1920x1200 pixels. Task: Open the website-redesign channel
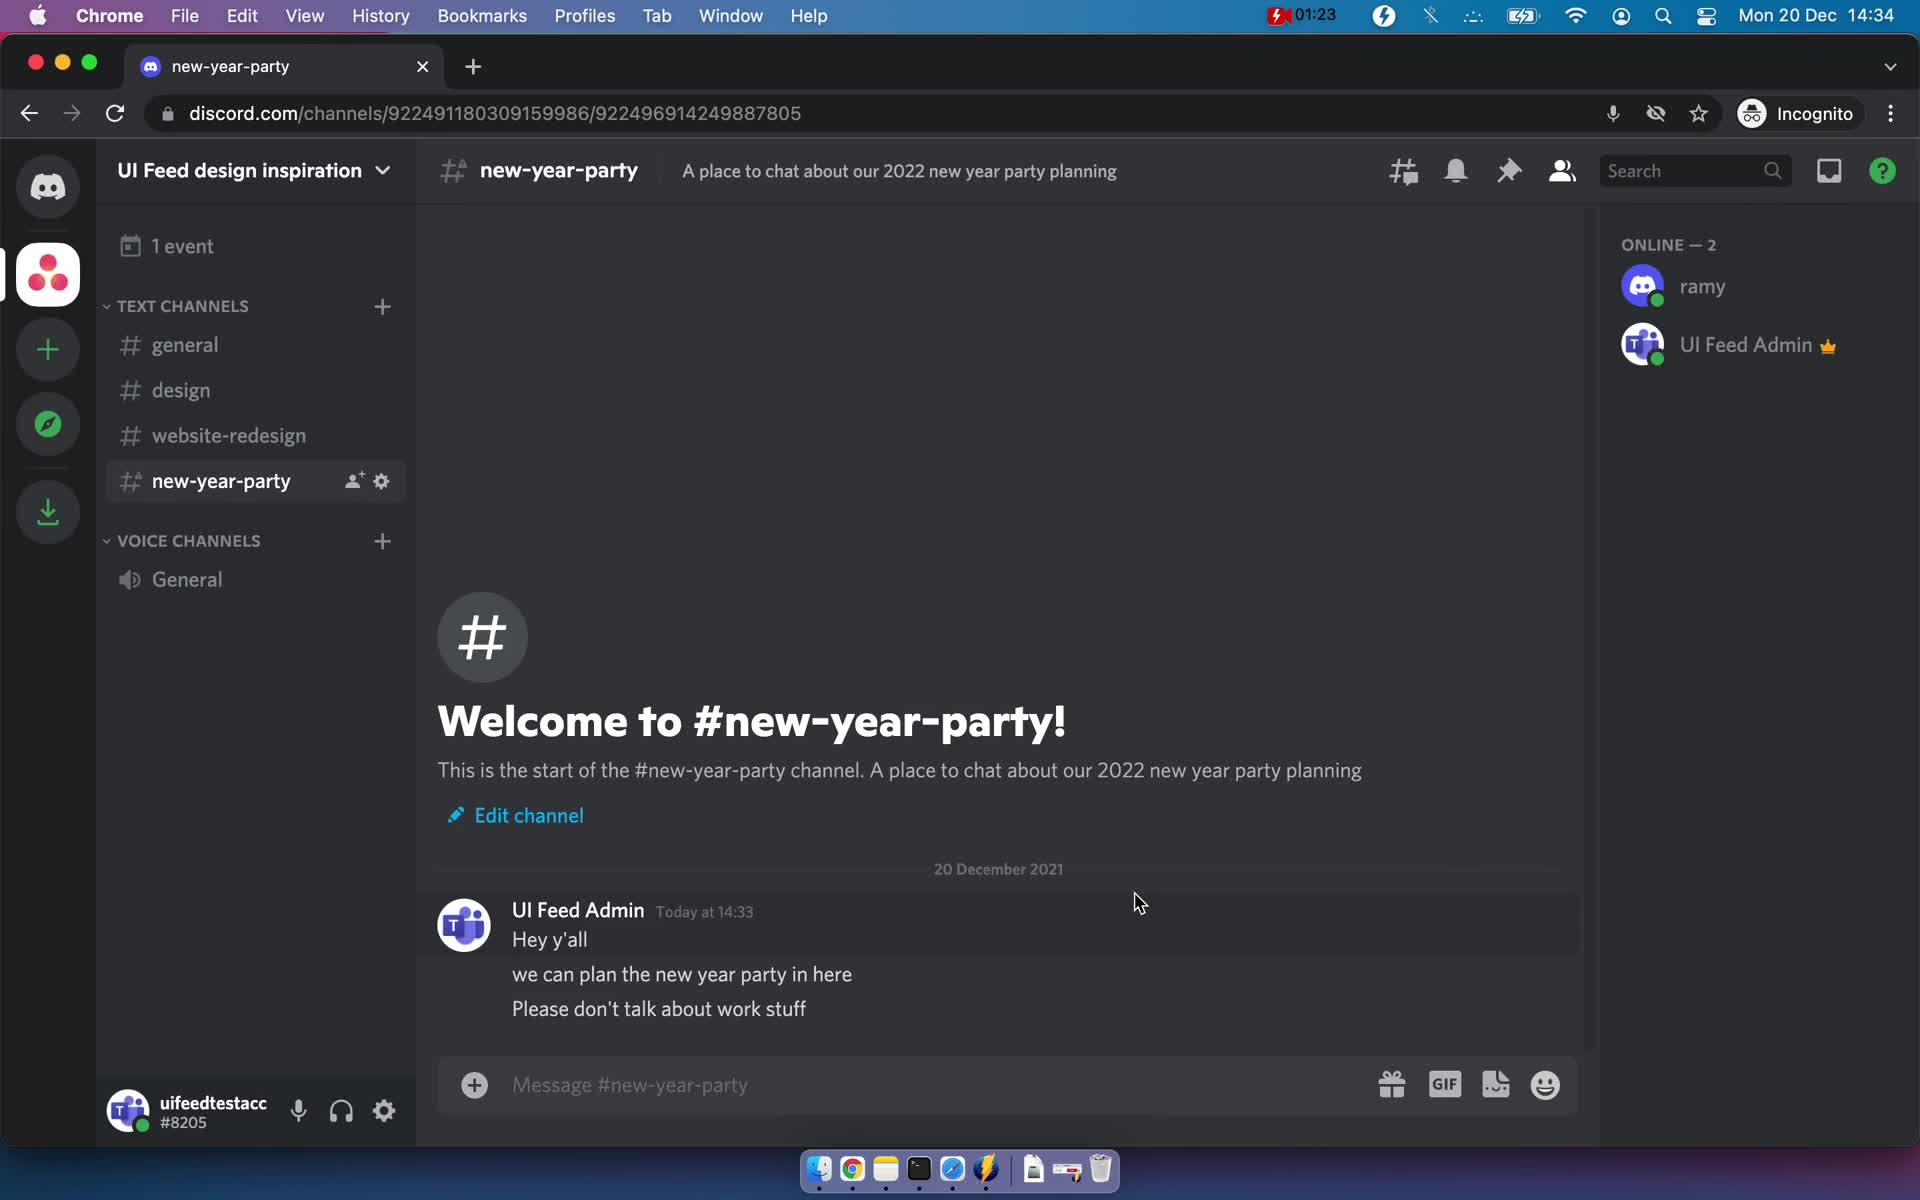(228, 434)
